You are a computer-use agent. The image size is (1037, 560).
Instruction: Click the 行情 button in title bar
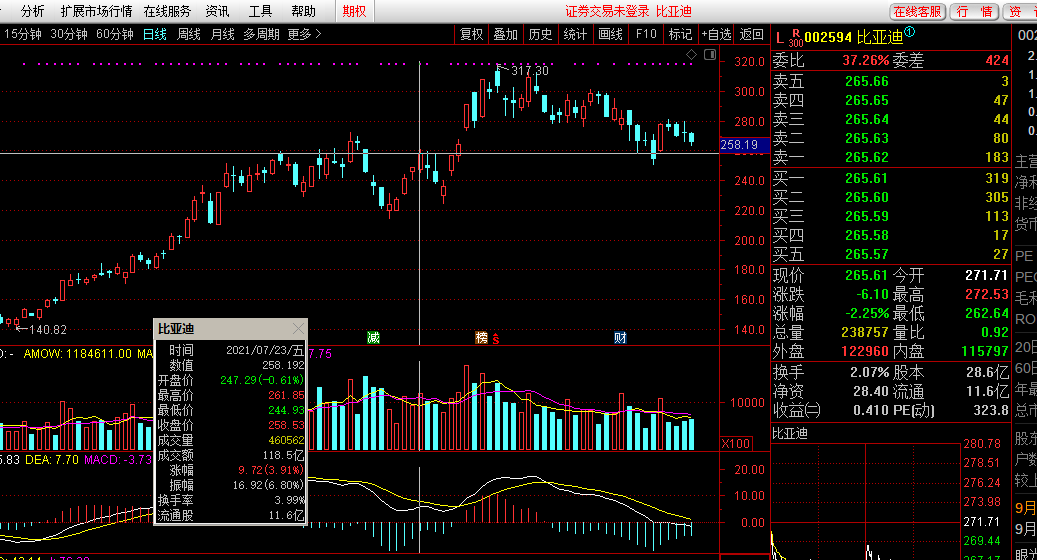click(975, 12)
